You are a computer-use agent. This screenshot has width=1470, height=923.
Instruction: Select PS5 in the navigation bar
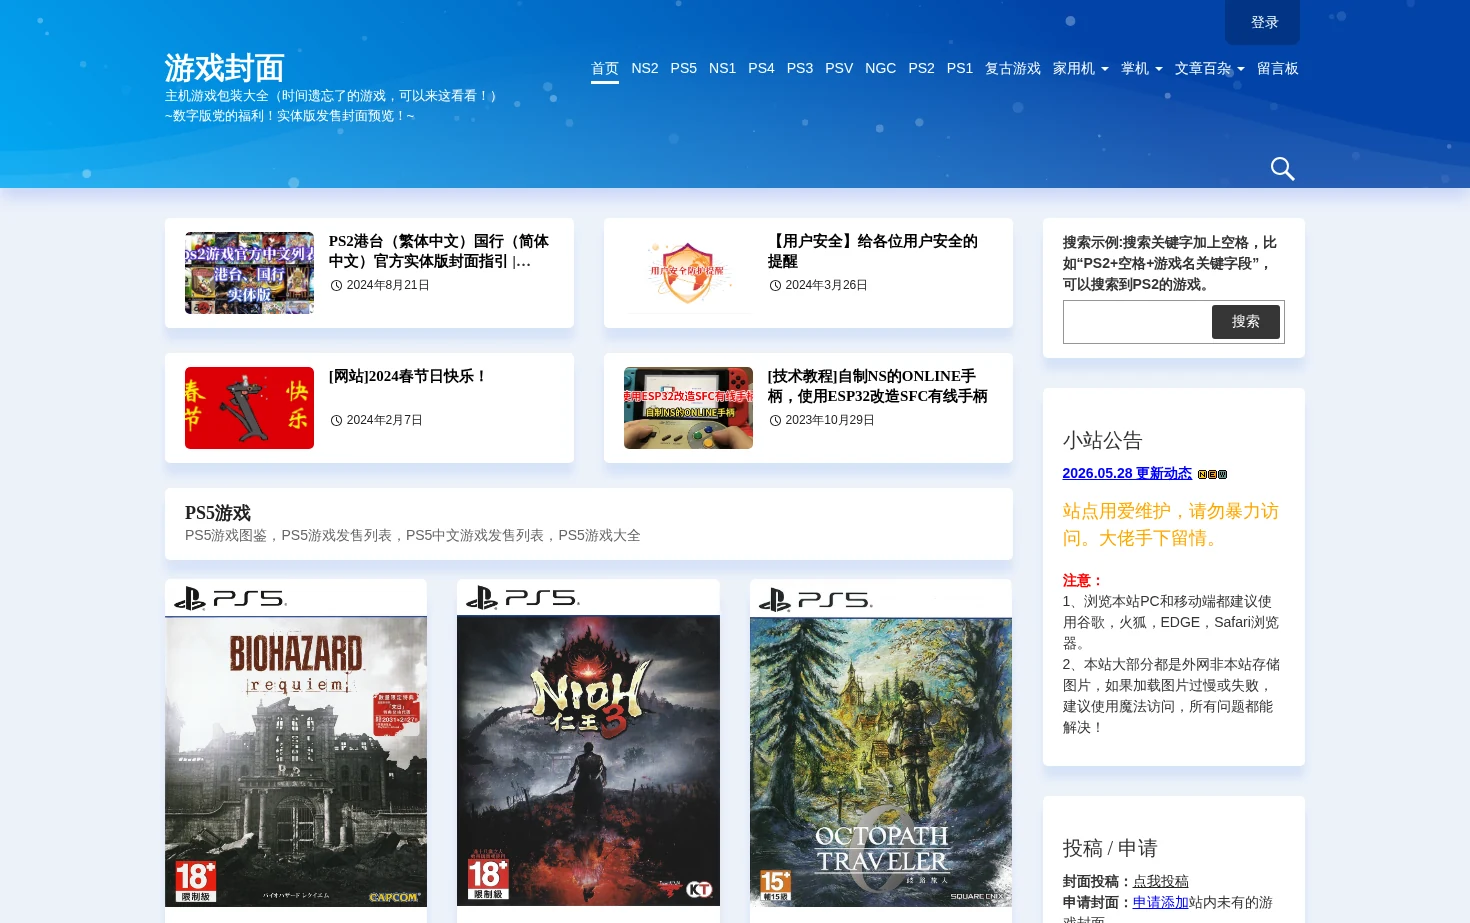coord(684,68)
